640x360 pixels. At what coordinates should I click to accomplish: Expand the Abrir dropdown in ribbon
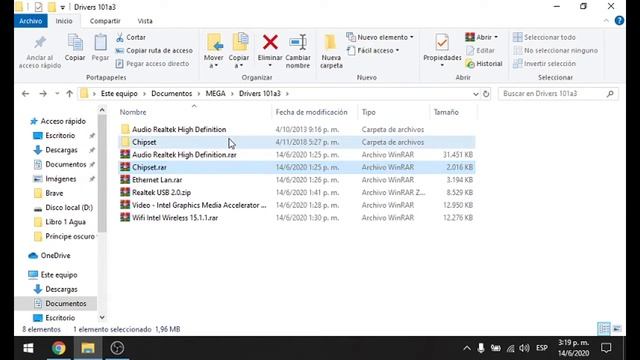(x=482, y=37)
